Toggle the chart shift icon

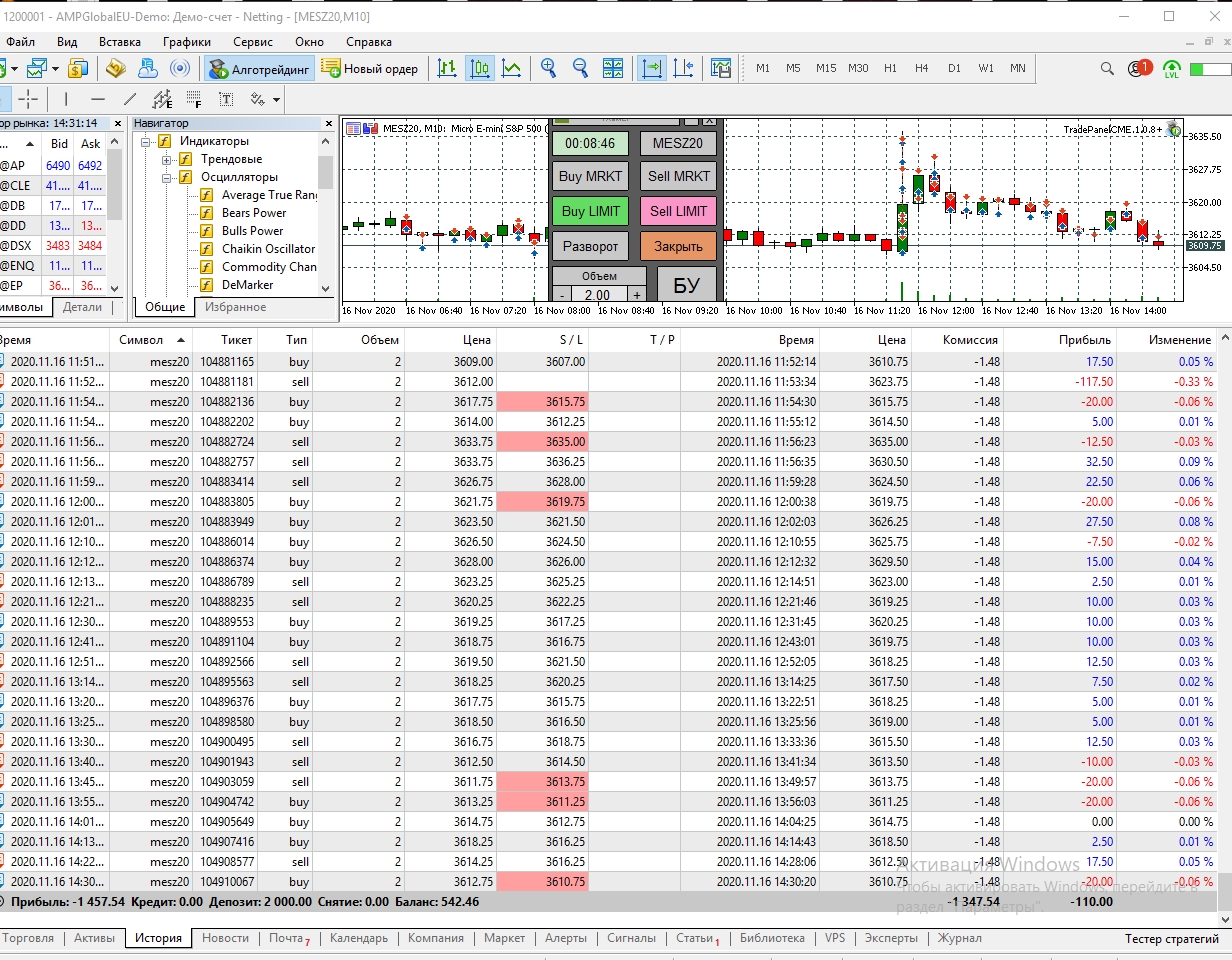point(684,68)
